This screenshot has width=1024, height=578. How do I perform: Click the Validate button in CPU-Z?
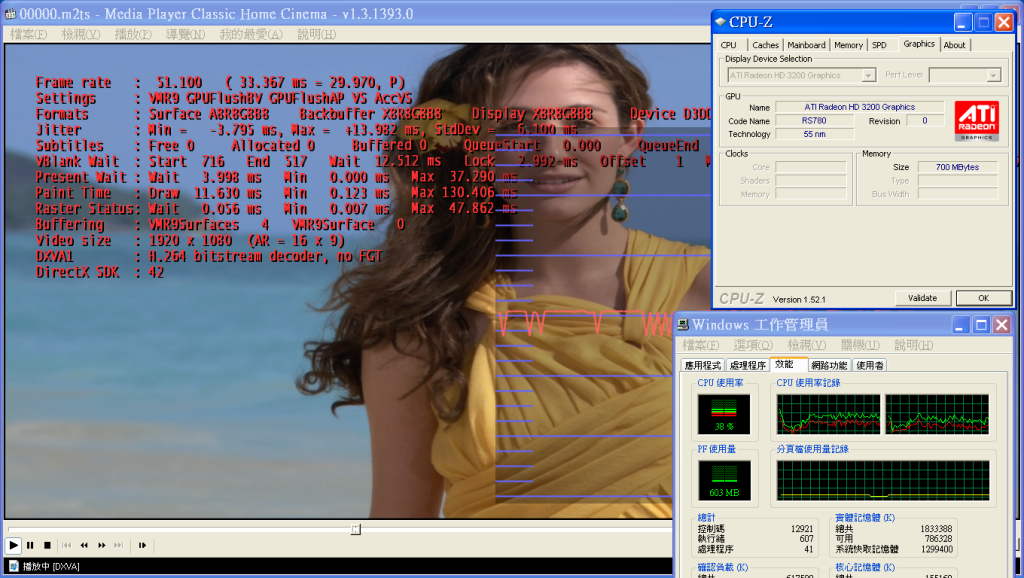point(922,298)
